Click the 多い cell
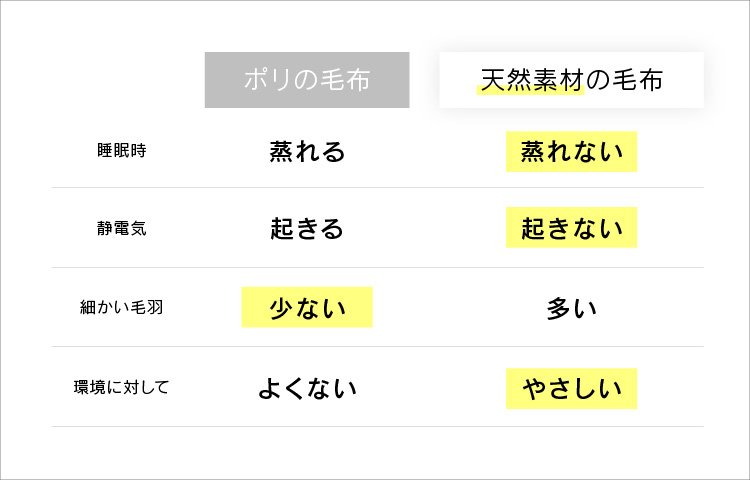750x480 pixels. coord(571,308)
